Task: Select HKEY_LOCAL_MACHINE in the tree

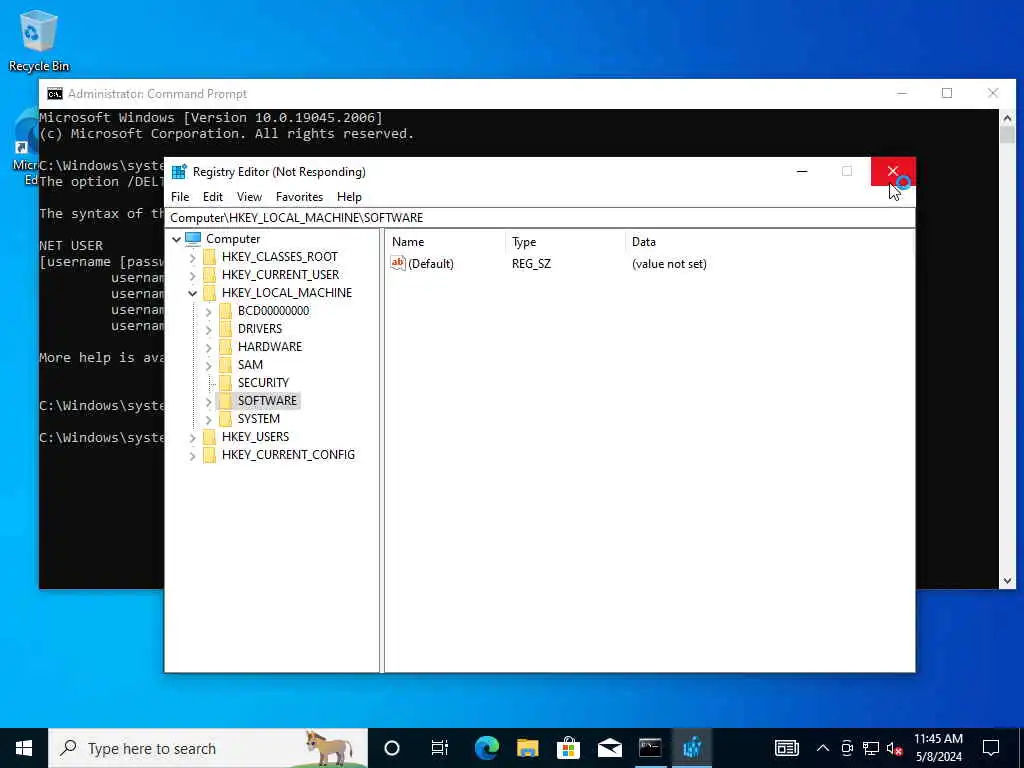Action: [x=287, y=293]
